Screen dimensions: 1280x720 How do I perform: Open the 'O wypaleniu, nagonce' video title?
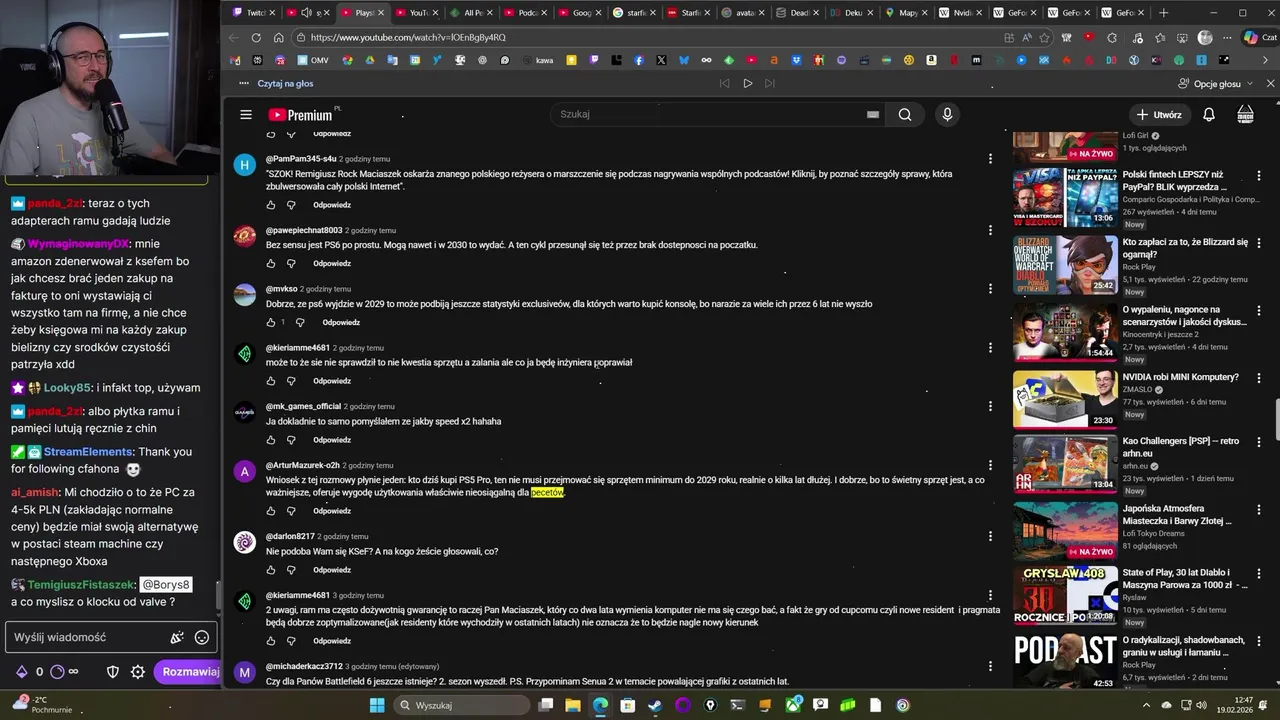coord(1185,316)
